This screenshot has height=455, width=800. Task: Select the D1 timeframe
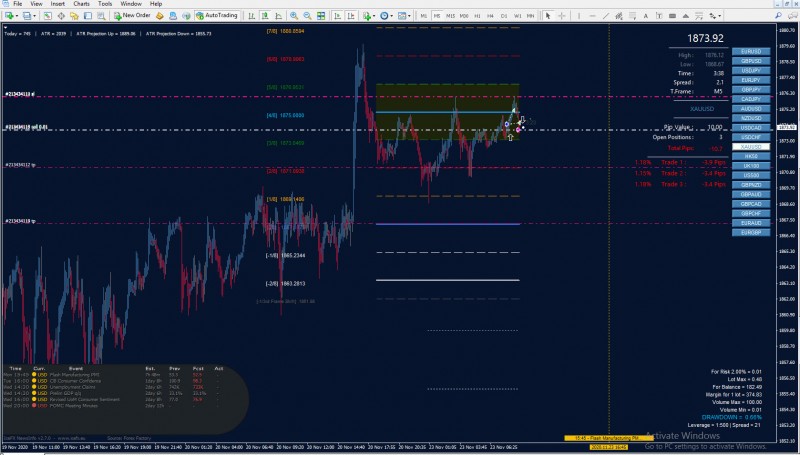click(504, 16)
